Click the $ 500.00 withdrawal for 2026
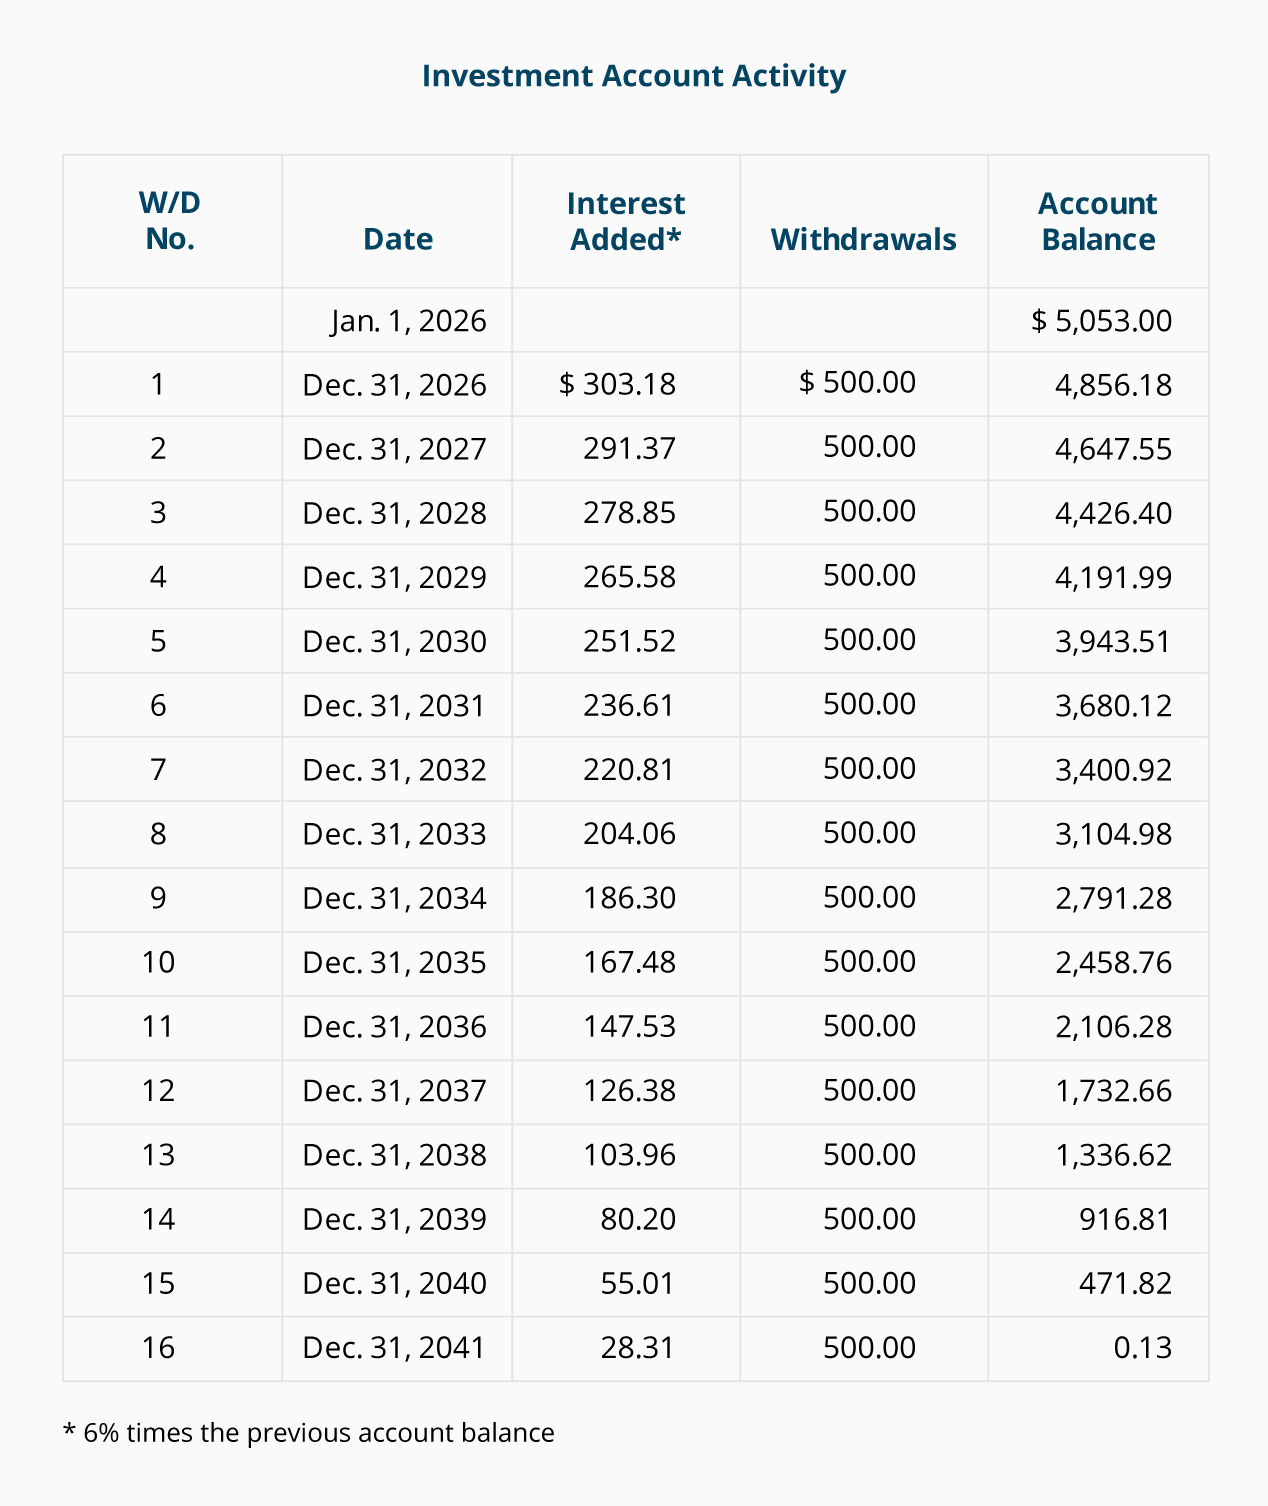 coord(858,382)
